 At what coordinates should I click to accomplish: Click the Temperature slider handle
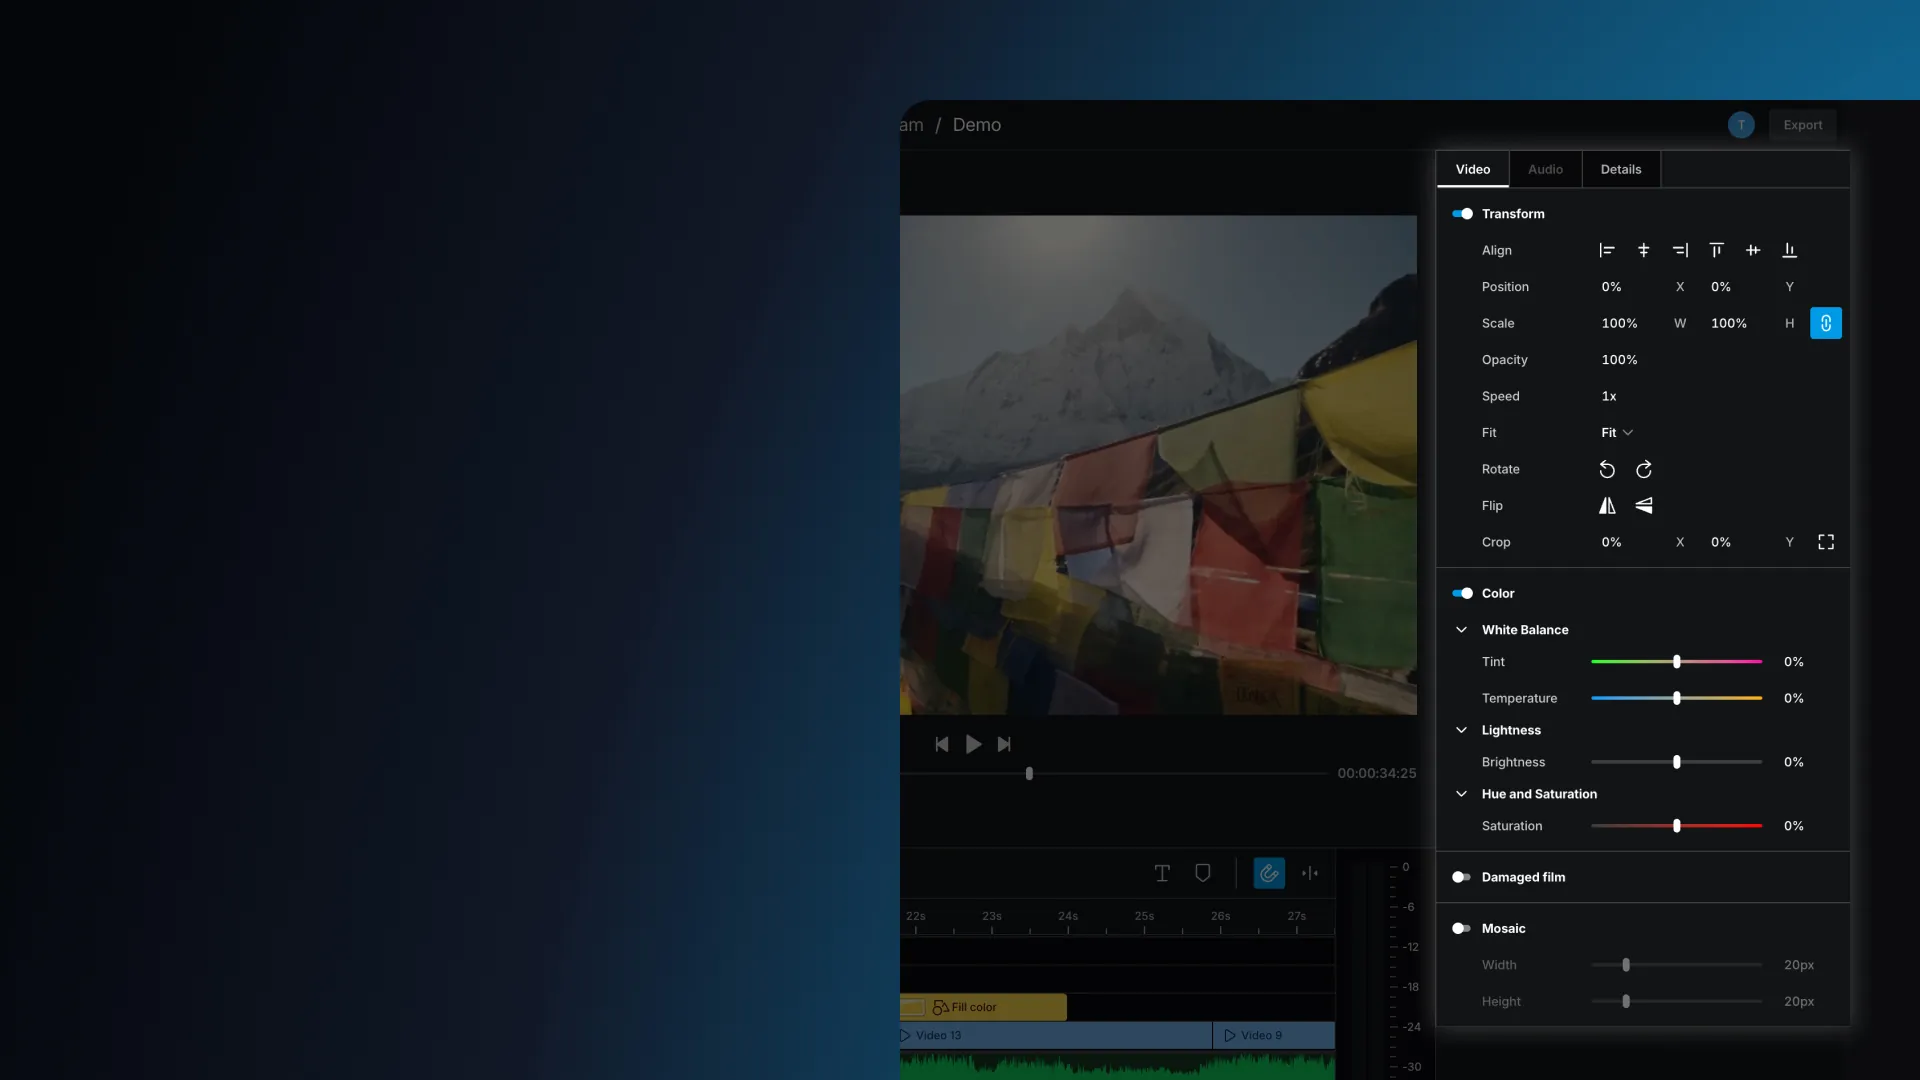[1677, 698]
